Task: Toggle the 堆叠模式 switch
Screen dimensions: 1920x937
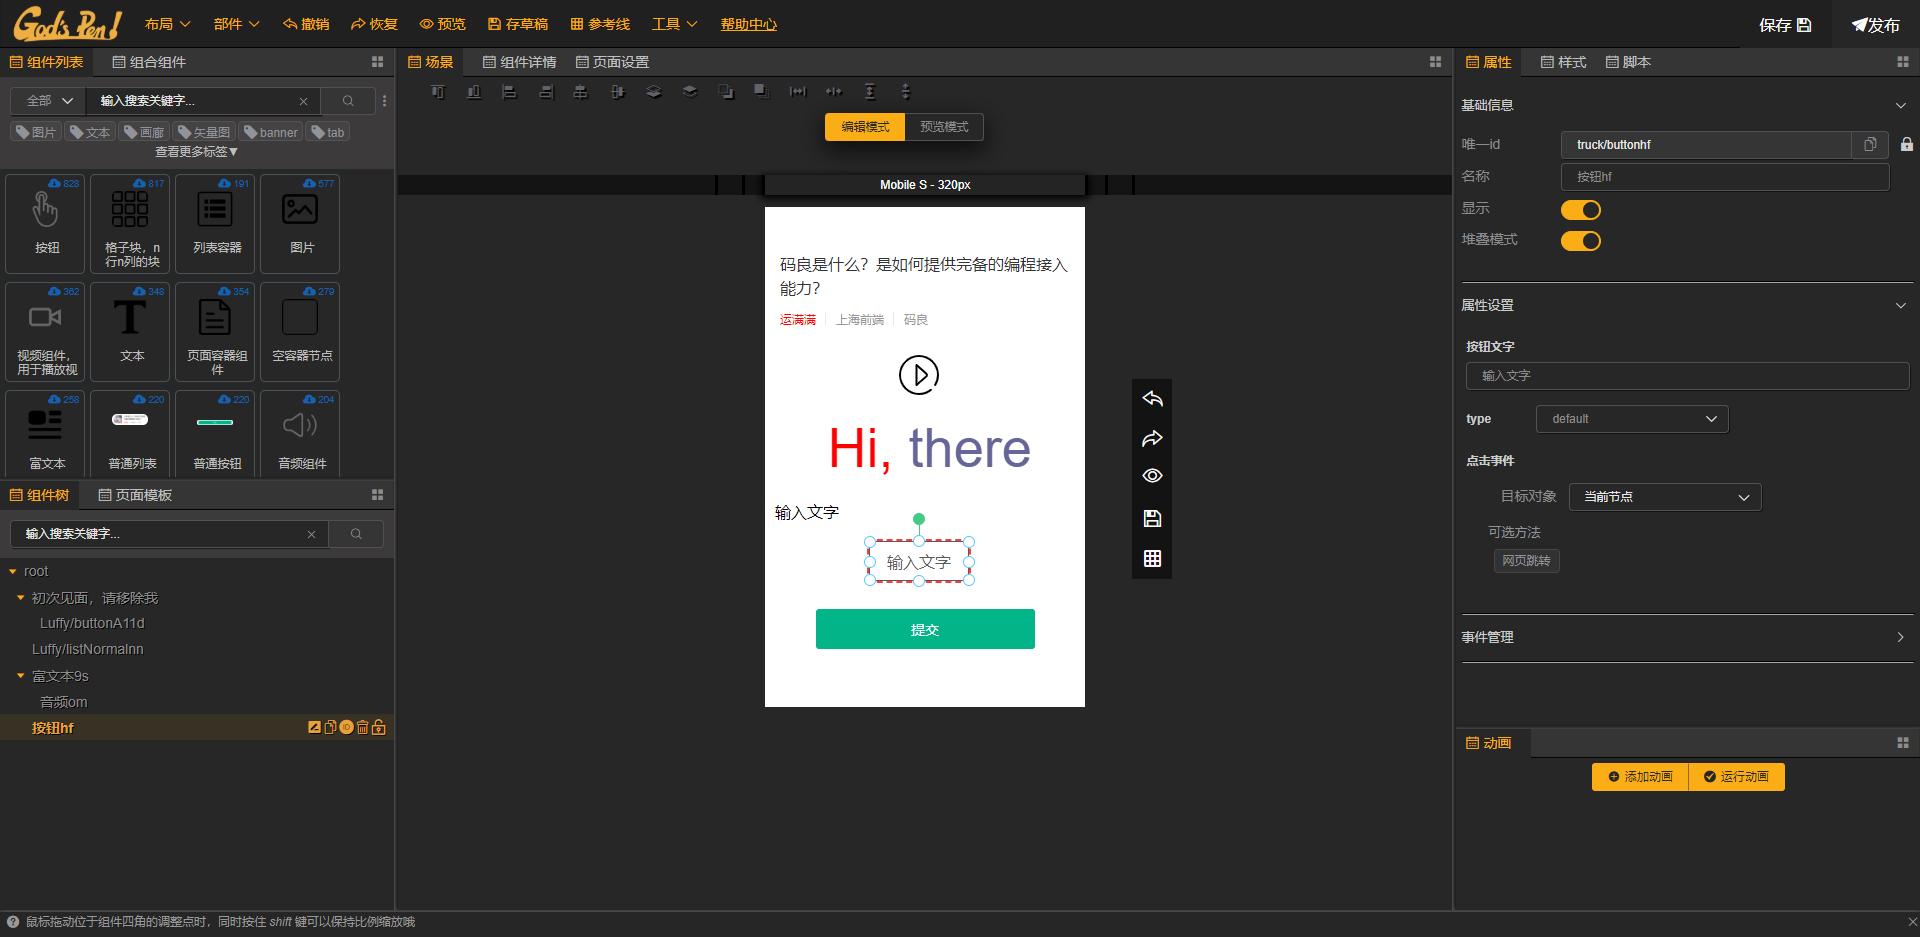Action: [1581, 241]
